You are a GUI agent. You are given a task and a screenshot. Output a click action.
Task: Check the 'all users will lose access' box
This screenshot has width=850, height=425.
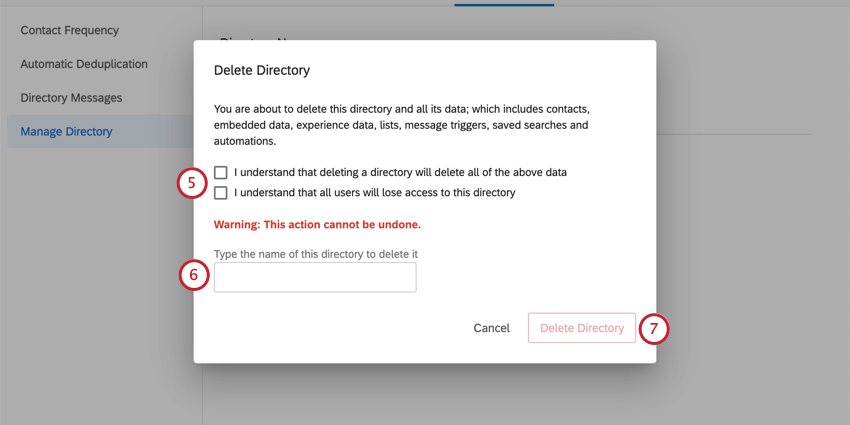[221, 192]
